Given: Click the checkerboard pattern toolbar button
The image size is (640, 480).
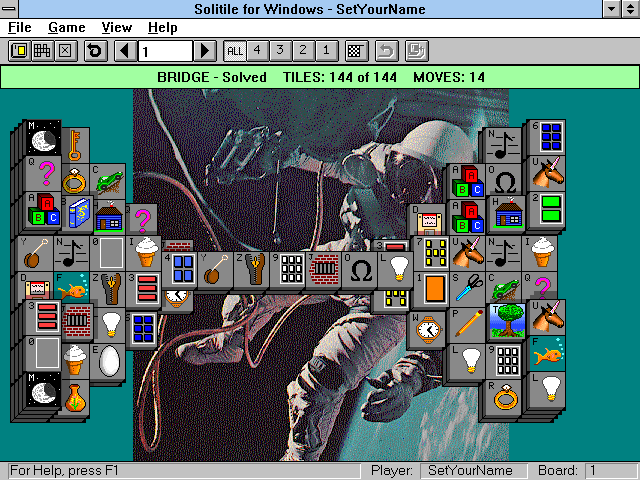Looking at the screenshot, I should click(x=357, y=51).
